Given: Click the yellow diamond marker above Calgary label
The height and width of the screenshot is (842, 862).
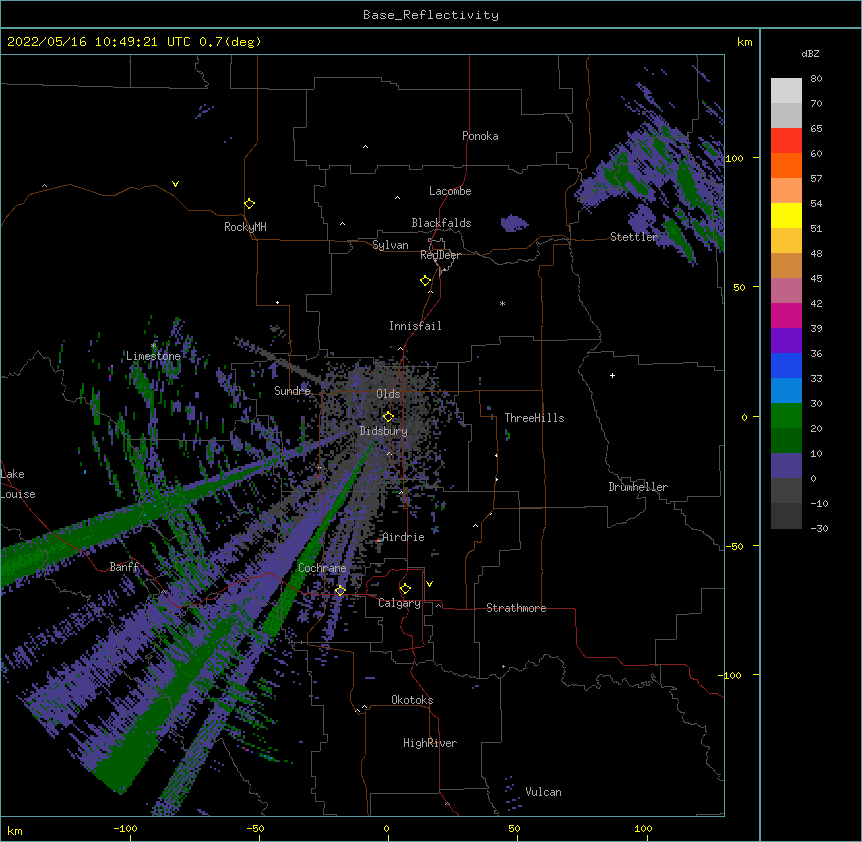Looking at the screenshot, I should 405,589.
